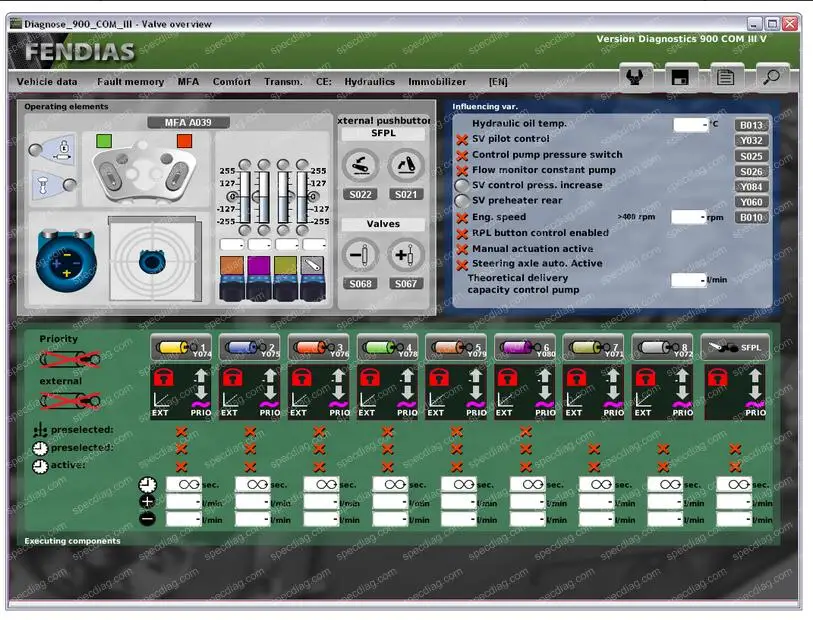Click the red indicator square on MFA
Viewport: 813px width, 620px height.
click(x=185, y=141)
